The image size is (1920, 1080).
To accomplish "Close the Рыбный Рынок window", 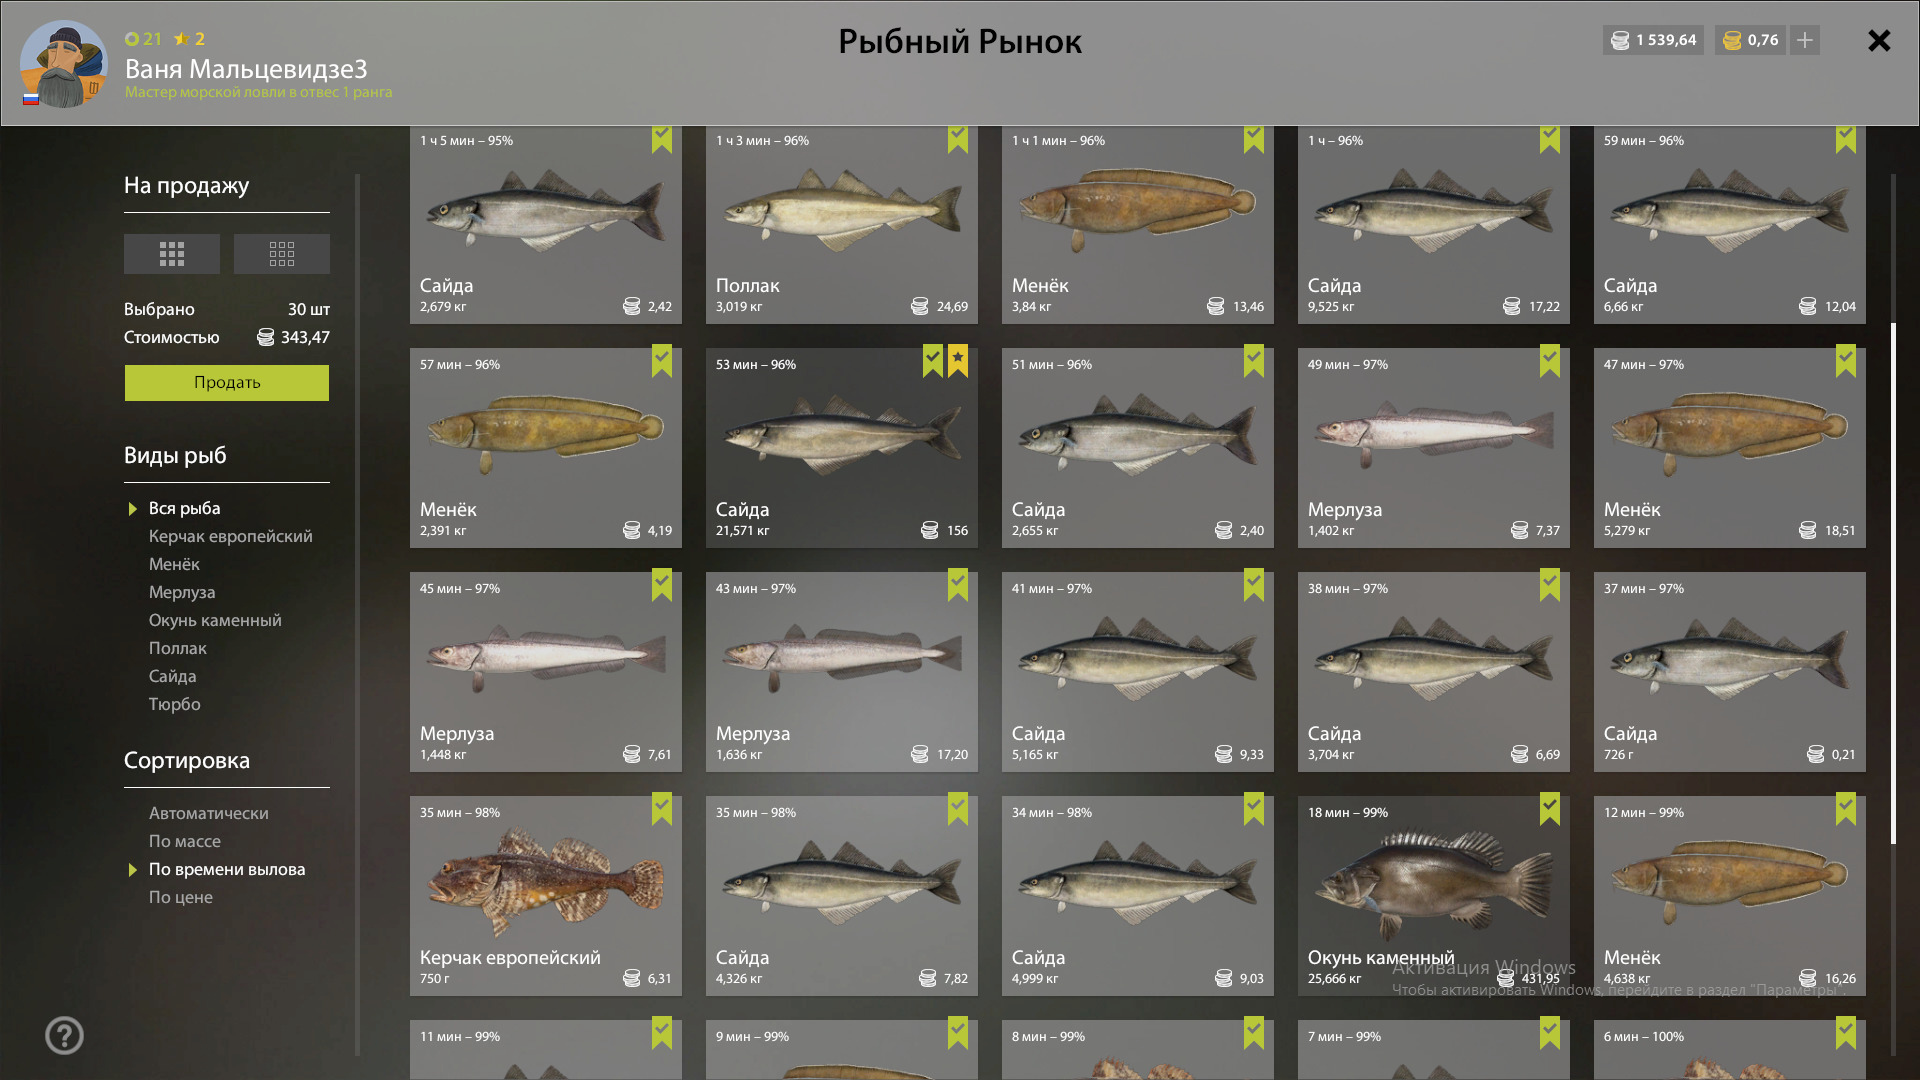I will (1879, 40).
